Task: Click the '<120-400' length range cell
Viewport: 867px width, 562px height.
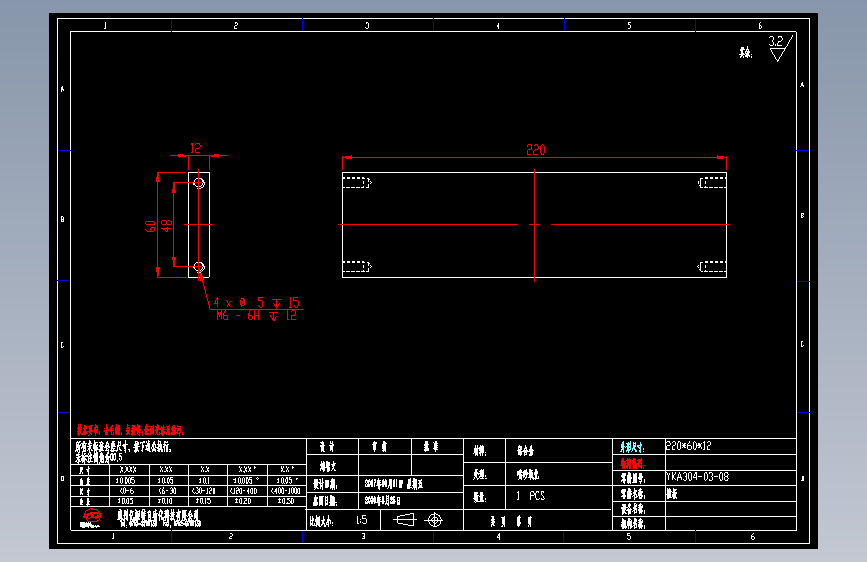Action: tap(243, 491)
